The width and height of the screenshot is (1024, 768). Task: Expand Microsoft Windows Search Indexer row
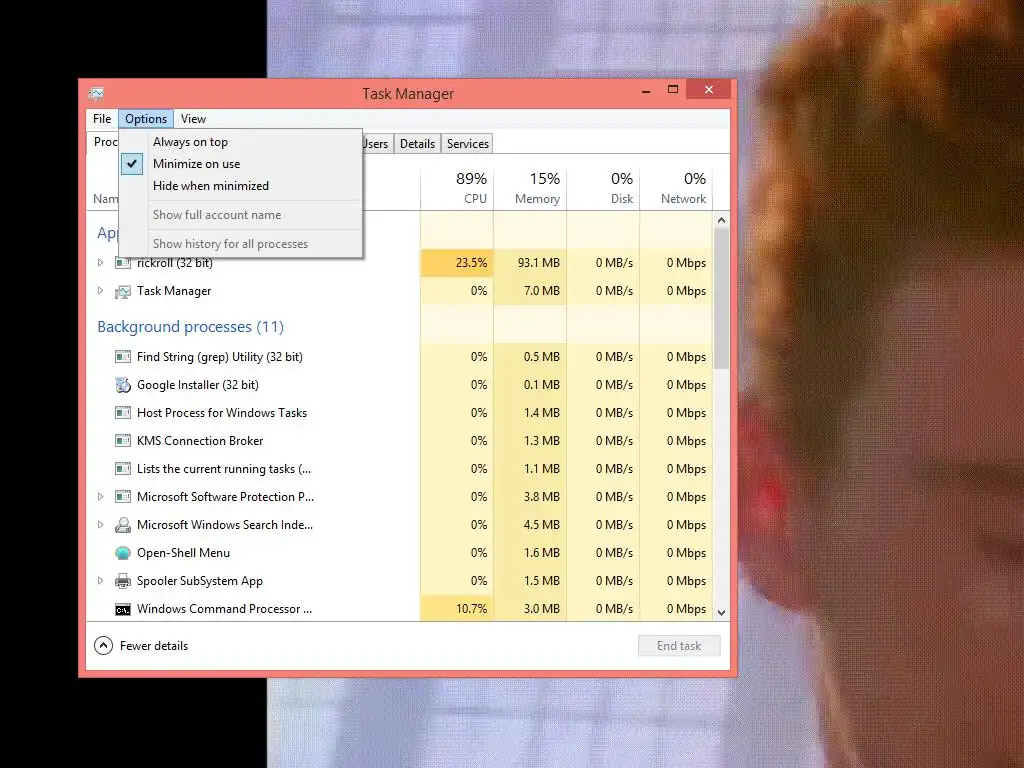(101, 524)
